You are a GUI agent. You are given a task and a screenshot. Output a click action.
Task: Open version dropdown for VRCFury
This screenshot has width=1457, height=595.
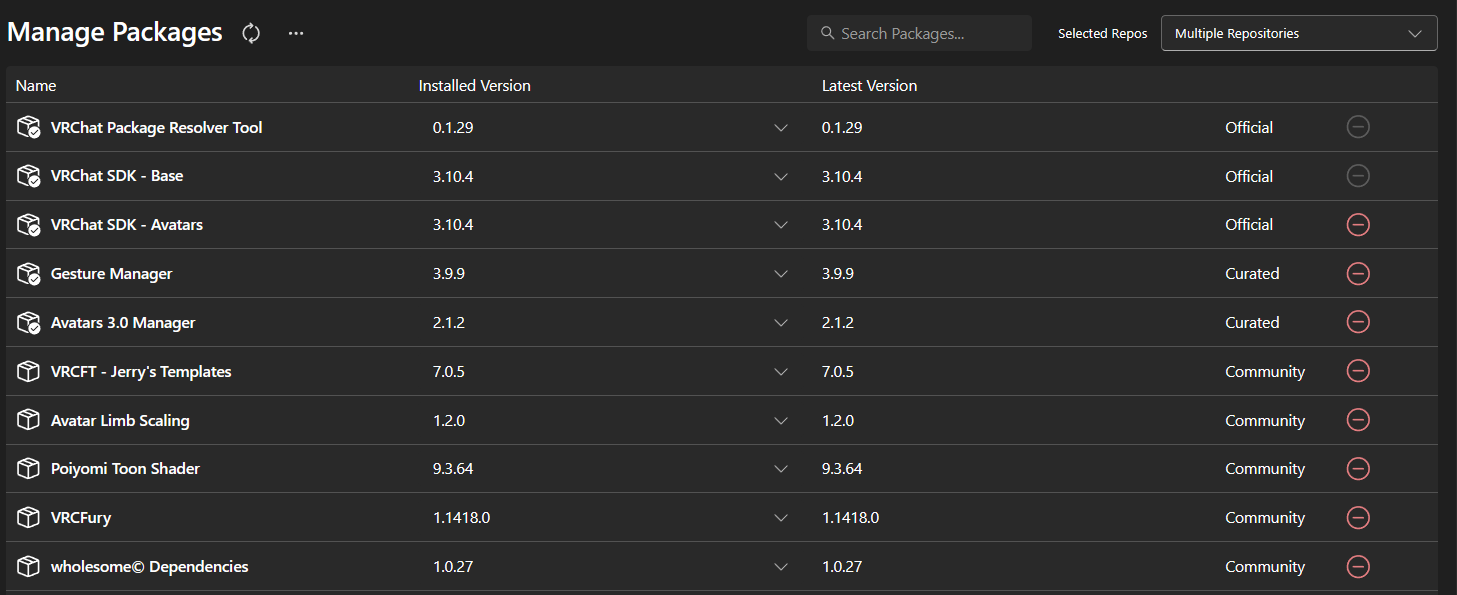782,518
